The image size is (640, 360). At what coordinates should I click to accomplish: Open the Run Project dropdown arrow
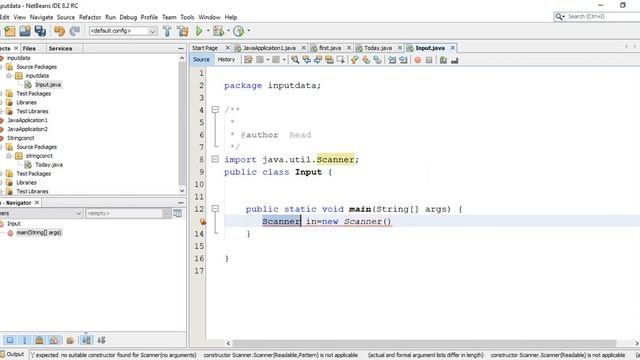click(x=208, y=31)
